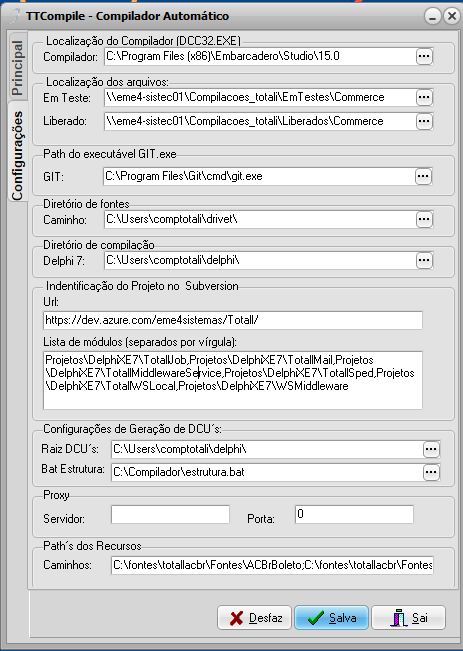This screenshot has height=651, width=463.
Task: Browse for Diretório de fontes Caminho
Action: coord(424,219)
